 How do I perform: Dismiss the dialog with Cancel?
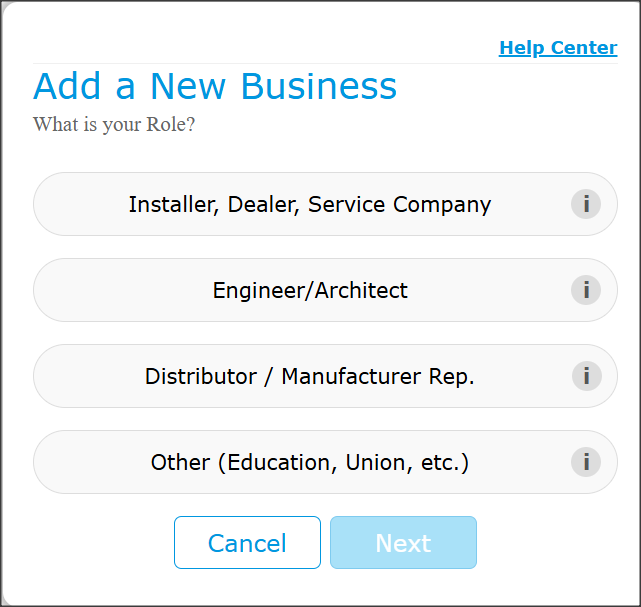pos(247,543)
